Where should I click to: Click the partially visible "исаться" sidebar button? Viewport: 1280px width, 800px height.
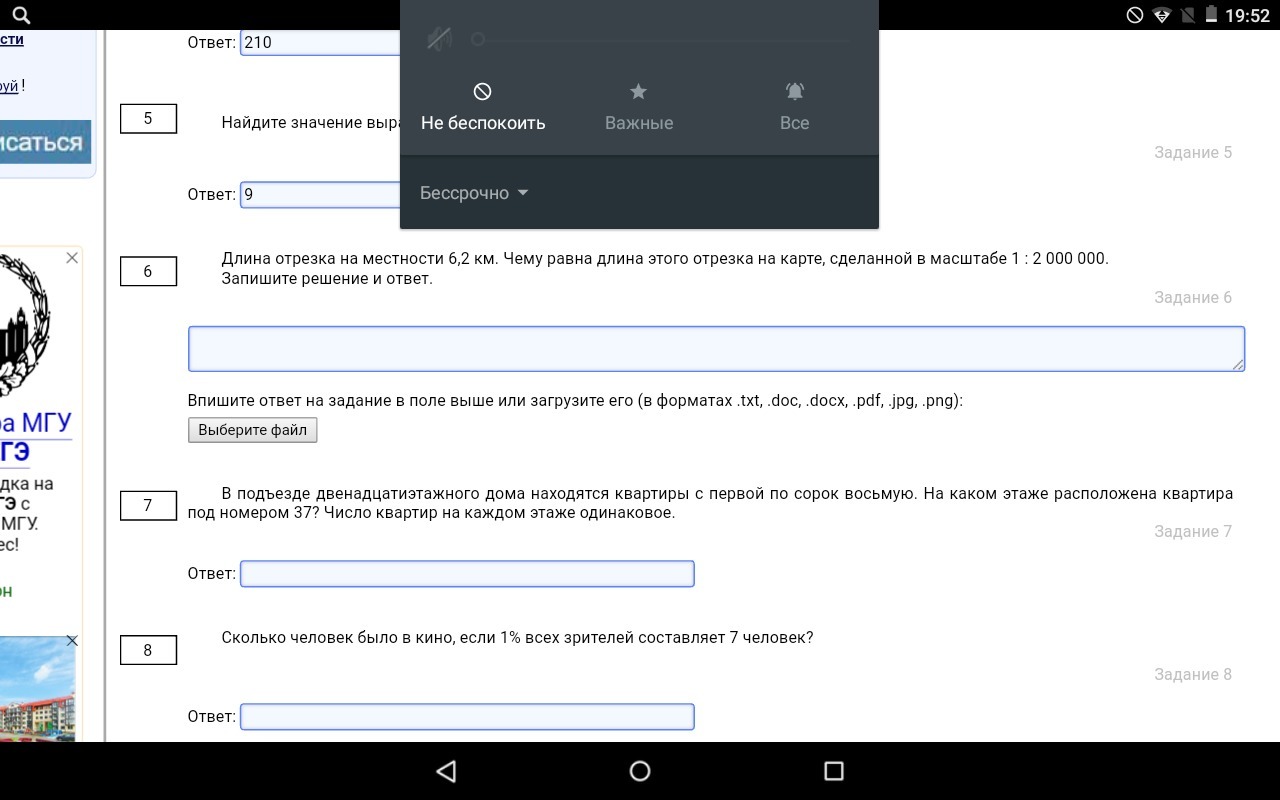[43, 142]
